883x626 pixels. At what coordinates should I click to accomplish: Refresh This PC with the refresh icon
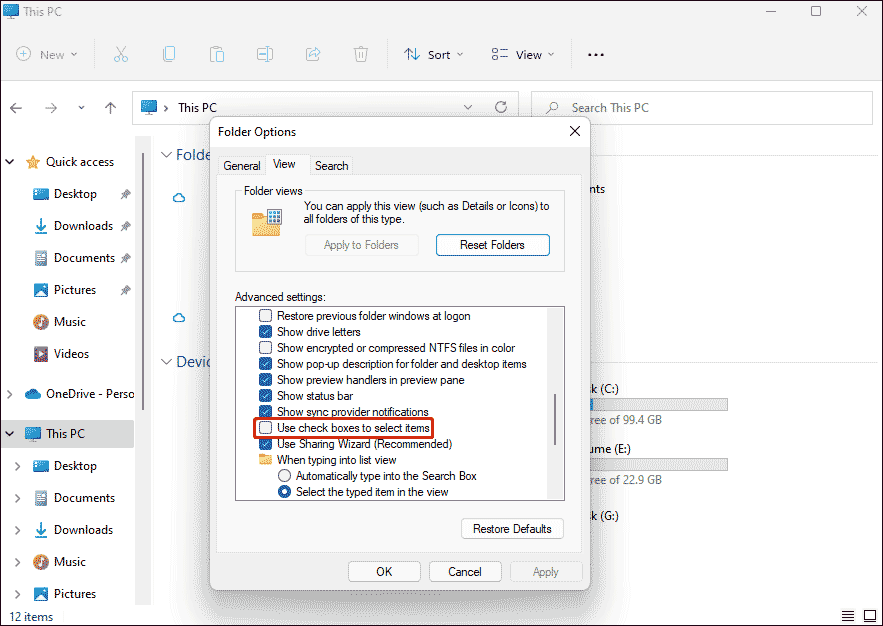(x=500, y=107)
